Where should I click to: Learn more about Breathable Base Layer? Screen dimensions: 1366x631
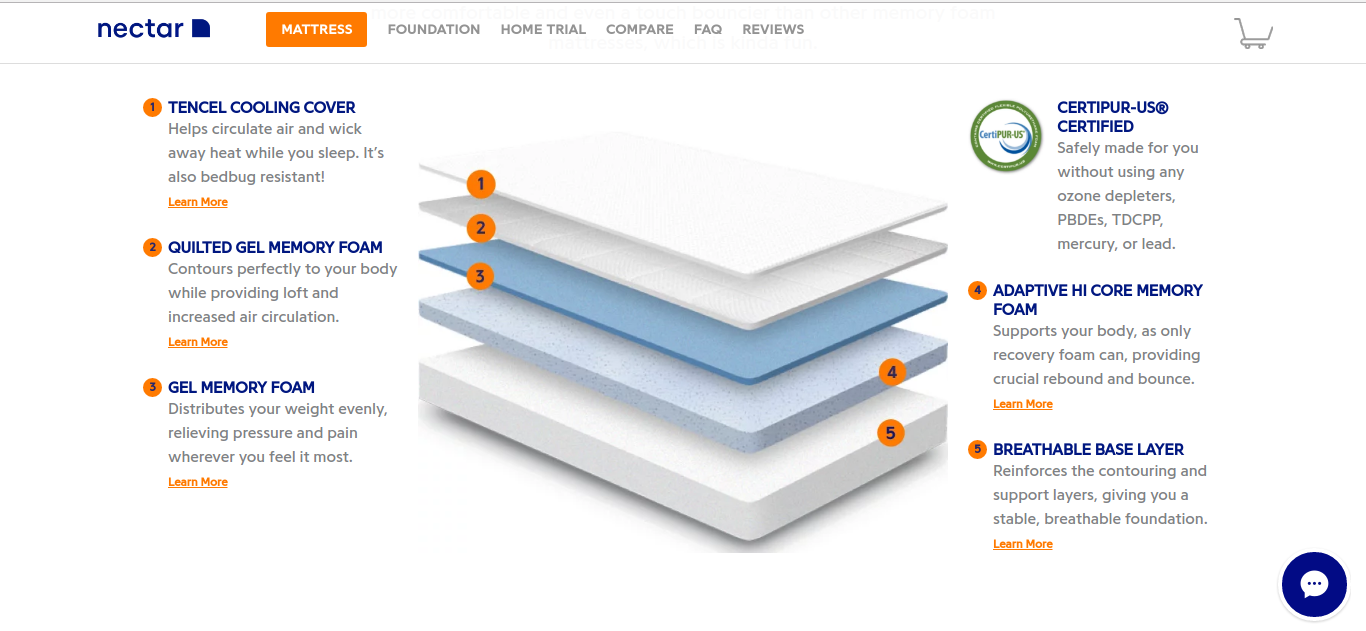pyautogui.click(x=1023, y=544)
